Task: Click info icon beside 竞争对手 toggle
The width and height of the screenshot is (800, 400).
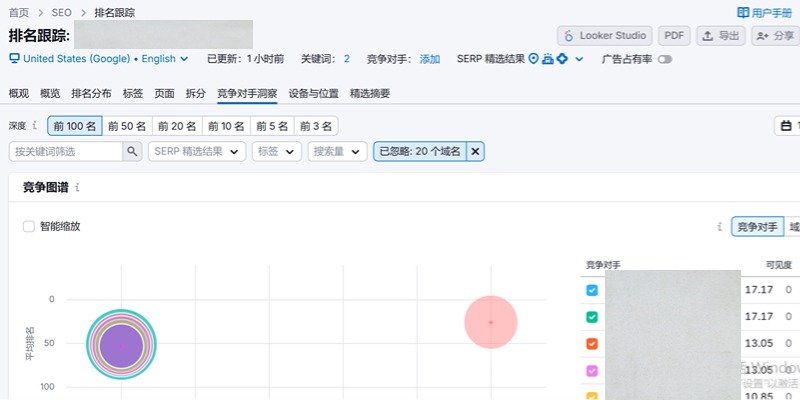Action: pos(720,227)
